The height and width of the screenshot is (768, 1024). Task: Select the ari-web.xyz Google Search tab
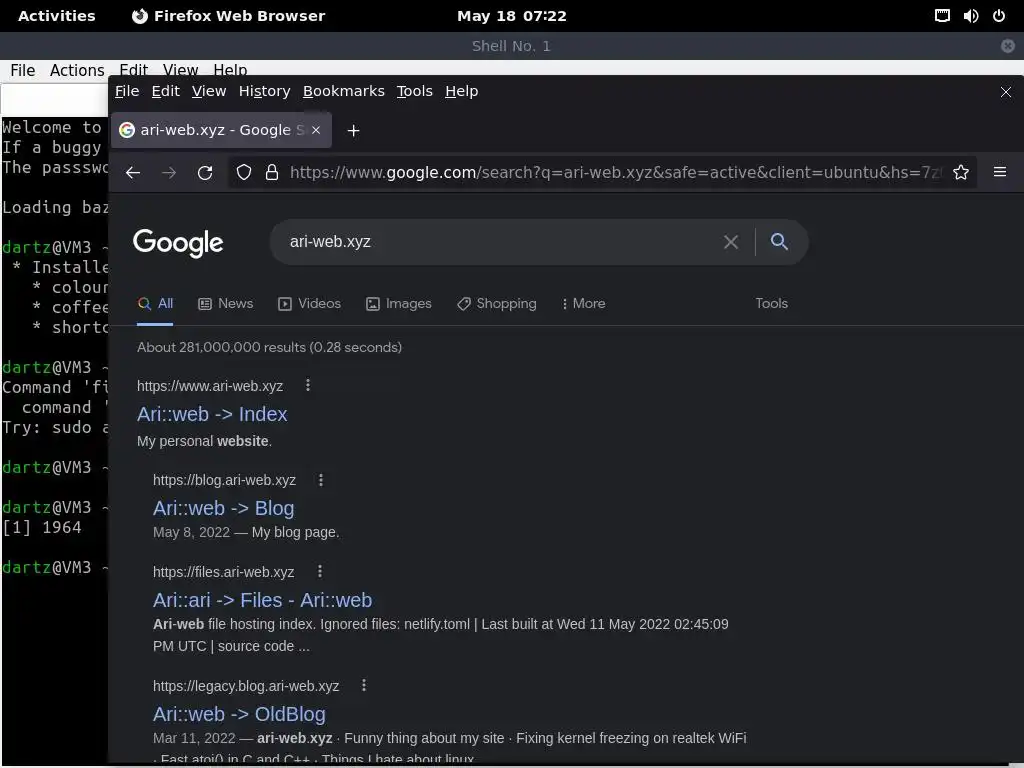[222, 130]
